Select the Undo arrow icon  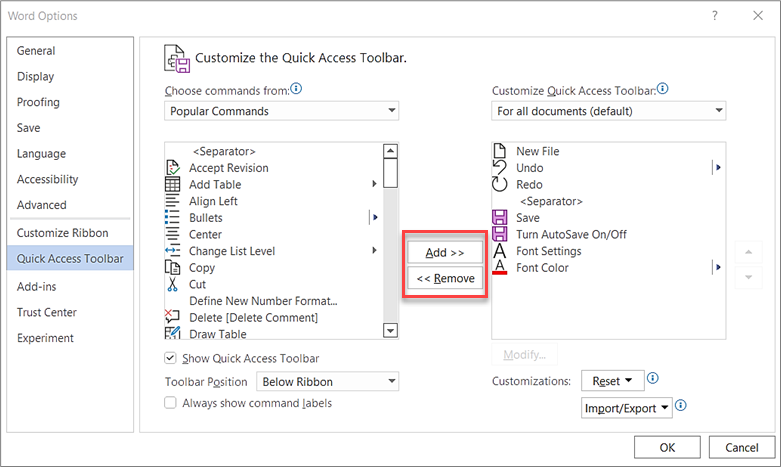(x=501, y=168)
